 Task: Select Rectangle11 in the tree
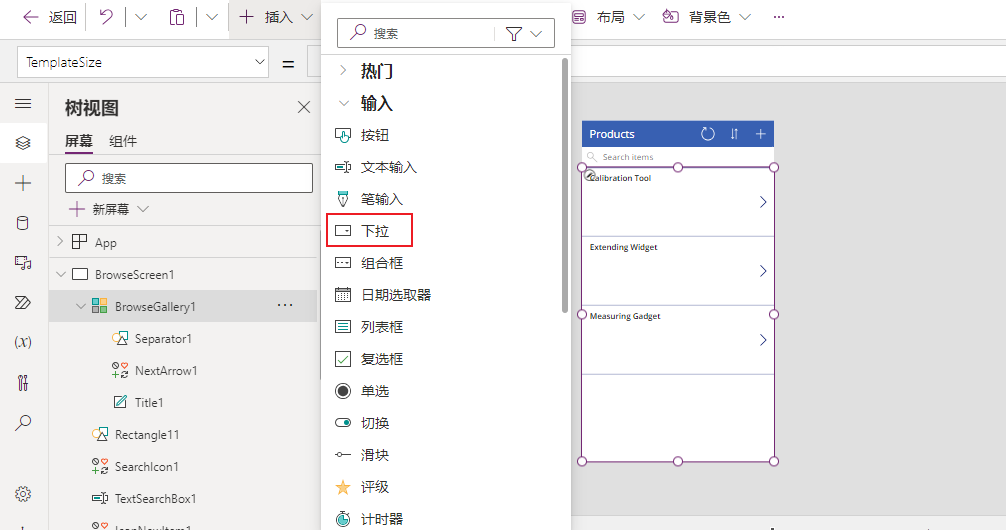147,434
